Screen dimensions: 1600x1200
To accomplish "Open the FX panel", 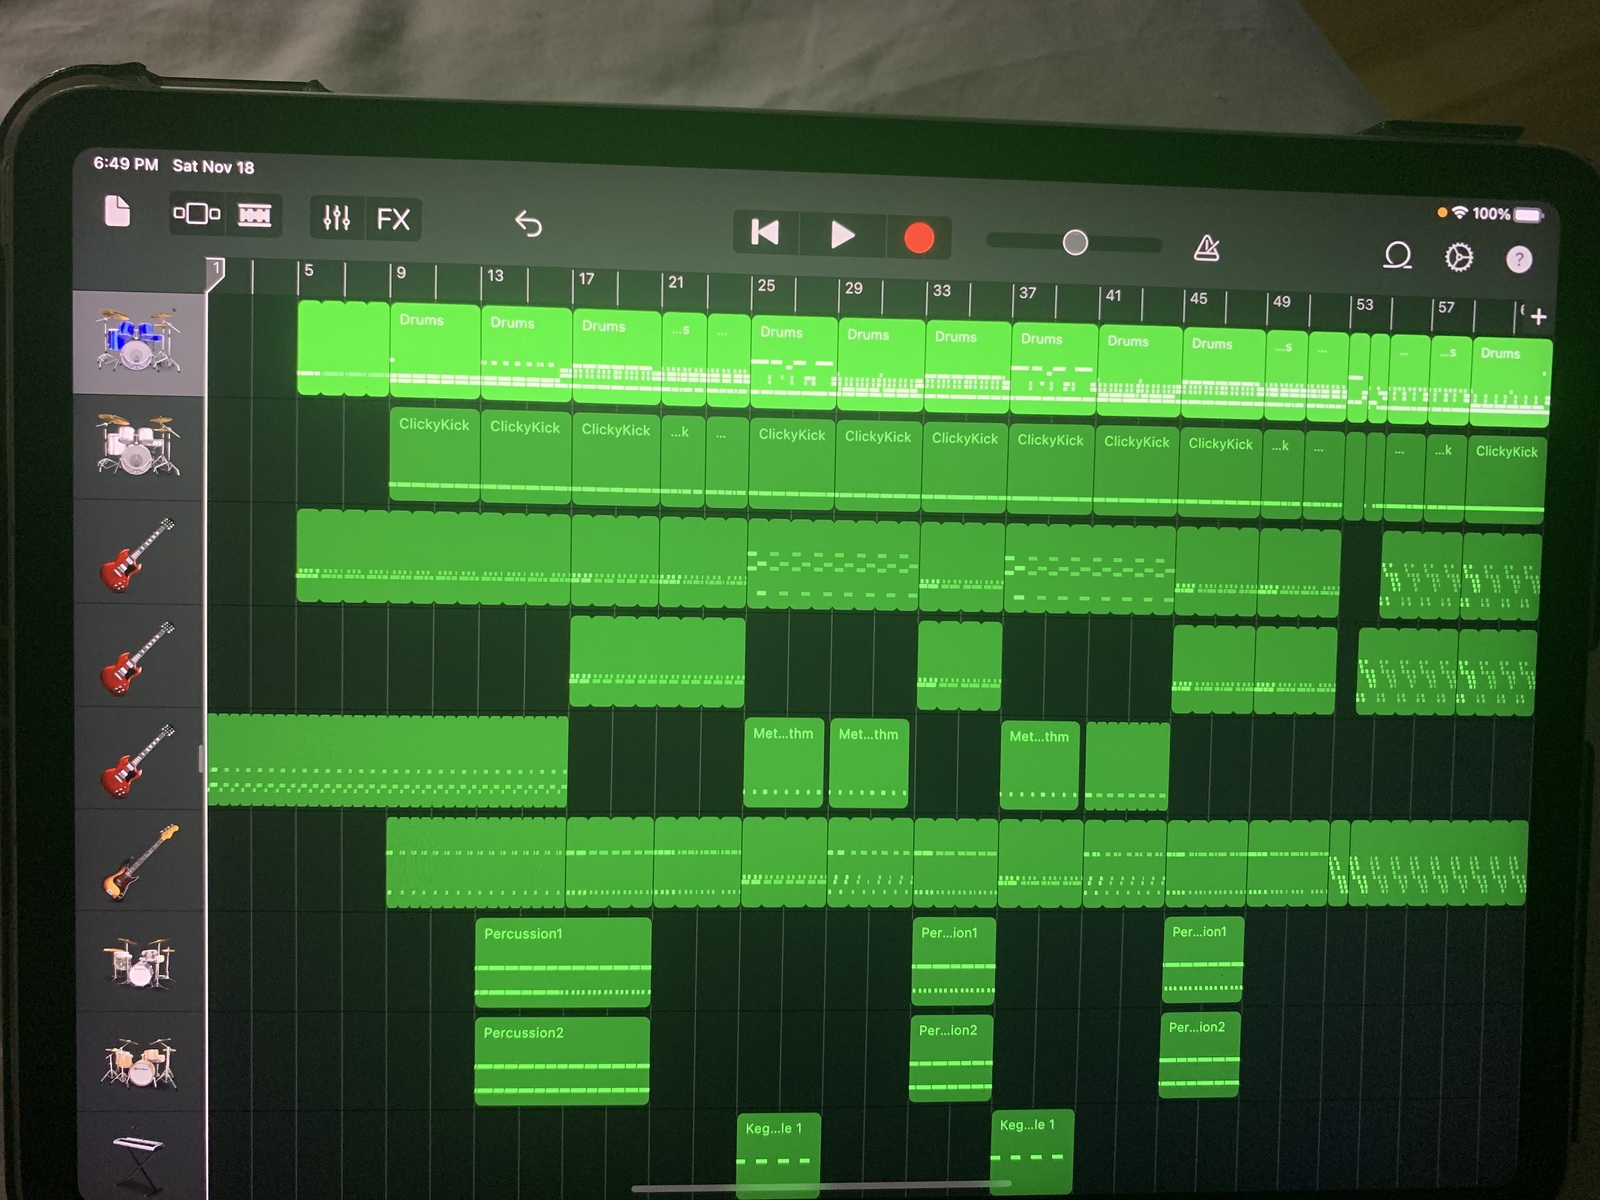I will (393, 219).
